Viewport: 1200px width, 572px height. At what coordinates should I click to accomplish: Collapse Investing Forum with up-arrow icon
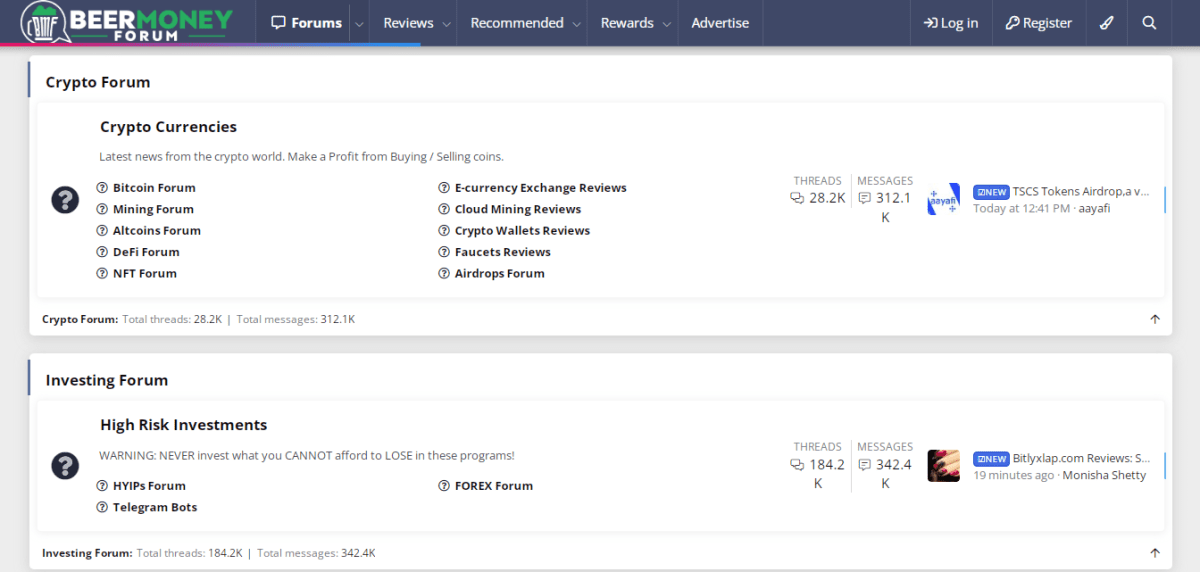tap(1155, 553)
